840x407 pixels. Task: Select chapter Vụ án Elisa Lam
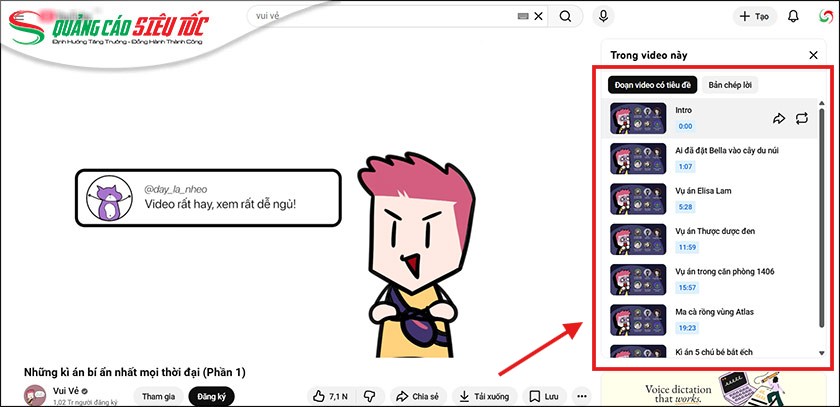(703, 191)
